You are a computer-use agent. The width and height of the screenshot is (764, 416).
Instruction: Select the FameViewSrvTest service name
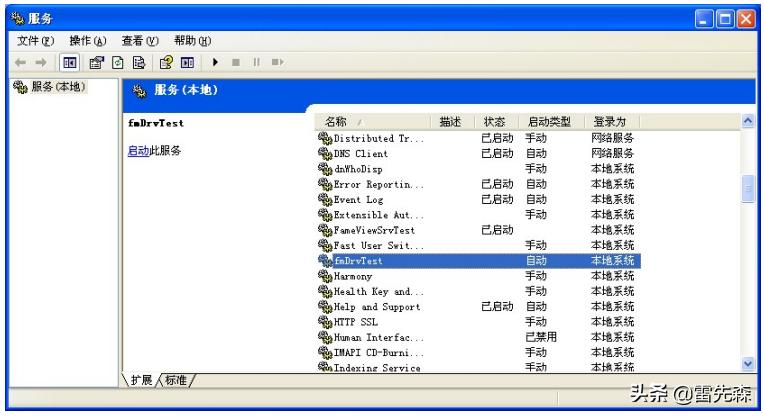pyautogui.click(x=374, y=230)
